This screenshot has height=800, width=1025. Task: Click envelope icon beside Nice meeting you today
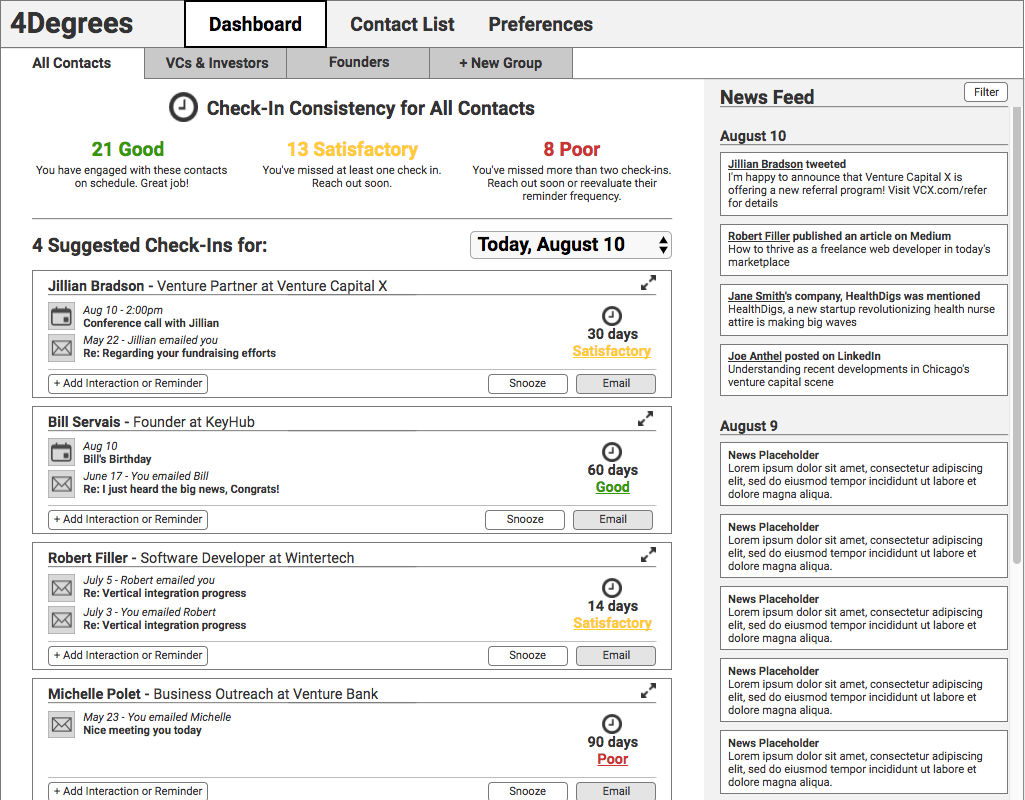[61, 724]
